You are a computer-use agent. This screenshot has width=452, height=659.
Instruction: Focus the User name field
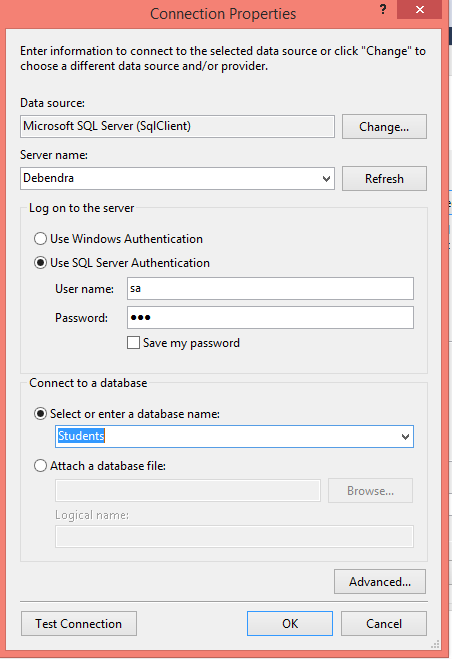click(270, 288)
